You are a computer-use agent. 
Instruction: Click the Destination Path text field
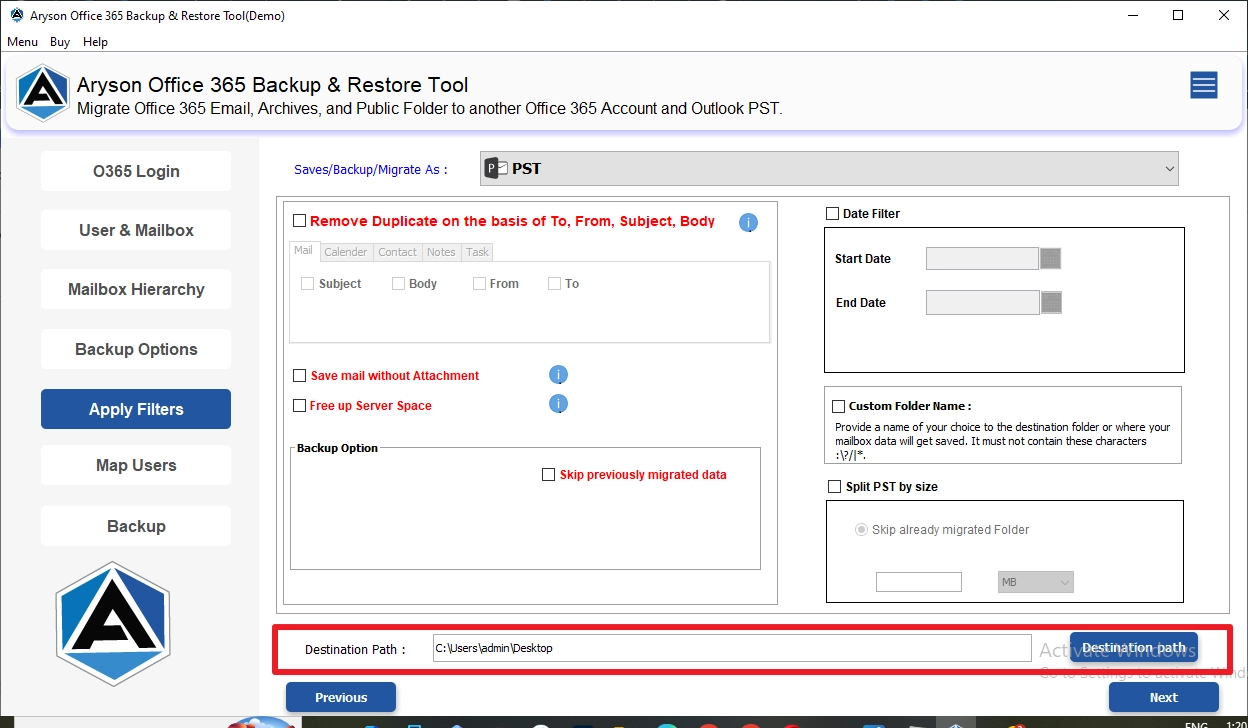[732, 648]
